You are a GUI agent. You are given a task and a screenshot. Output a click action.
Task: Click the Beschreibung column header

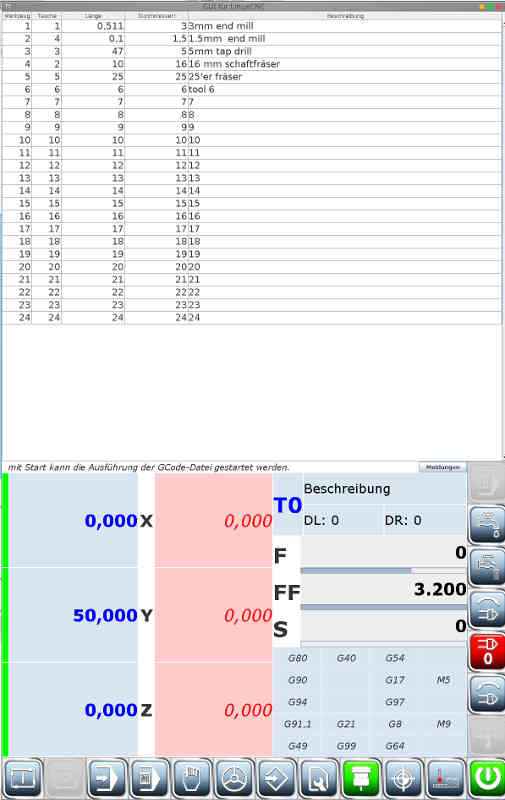(x=345, y=16)
